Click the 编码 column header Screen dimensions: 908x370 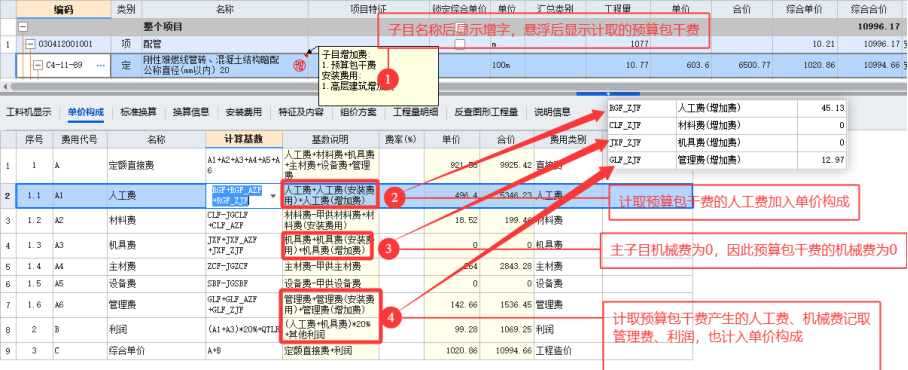(64, 9)
